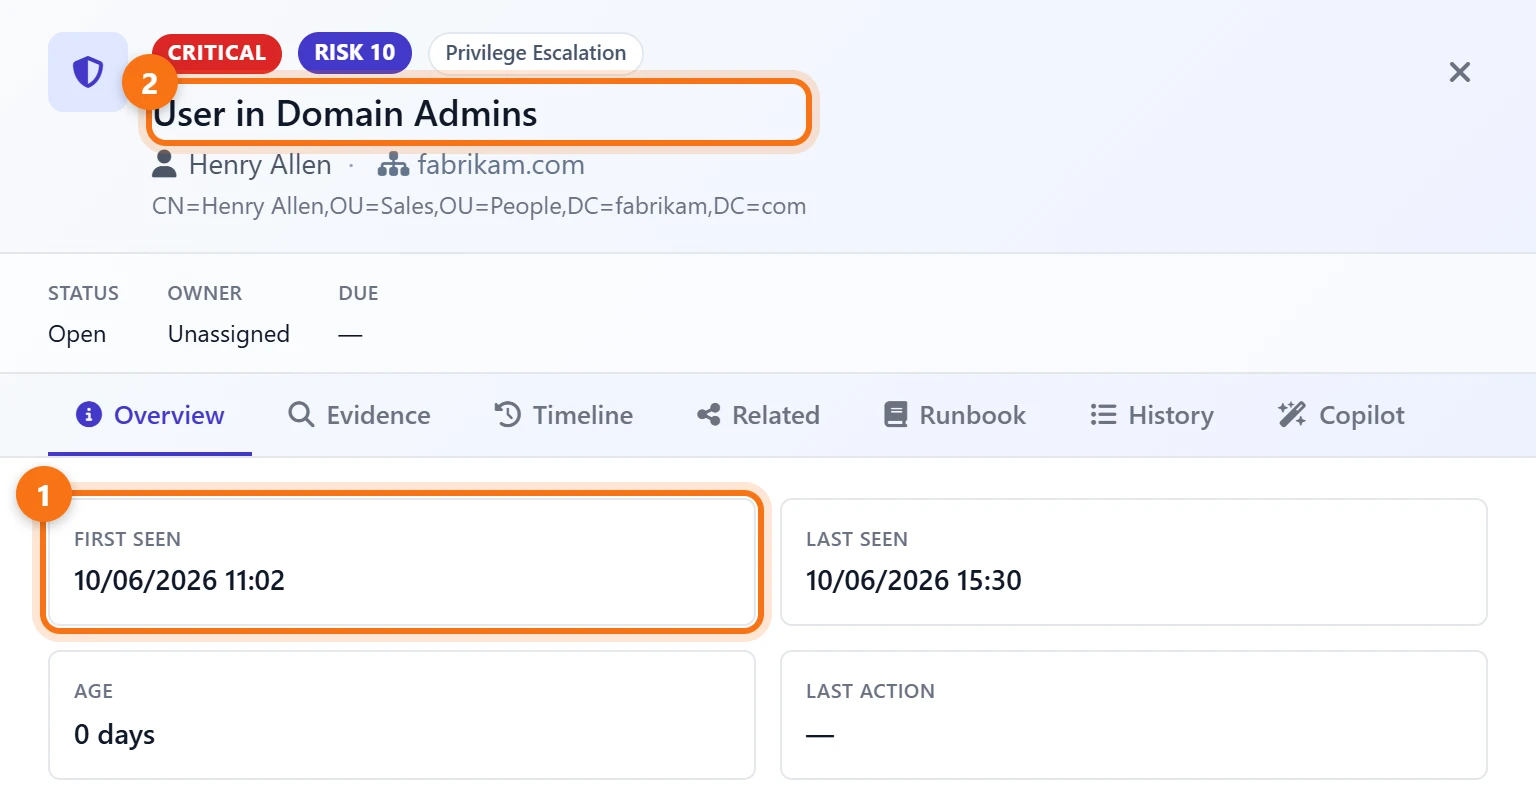Click the Age value '0 days'
The height and width of the screenshot is (812, 1536).
pyautogui.click(x=114, y=734)
